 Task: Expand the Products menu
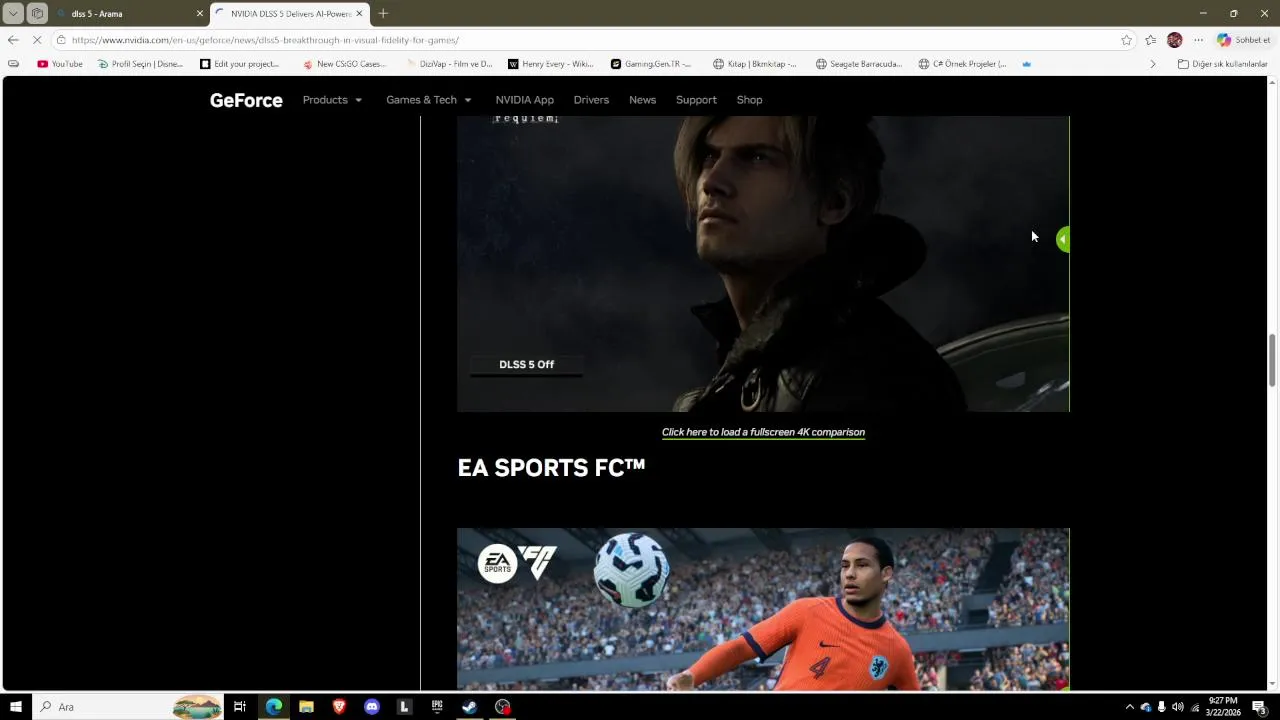coord(333,100)
